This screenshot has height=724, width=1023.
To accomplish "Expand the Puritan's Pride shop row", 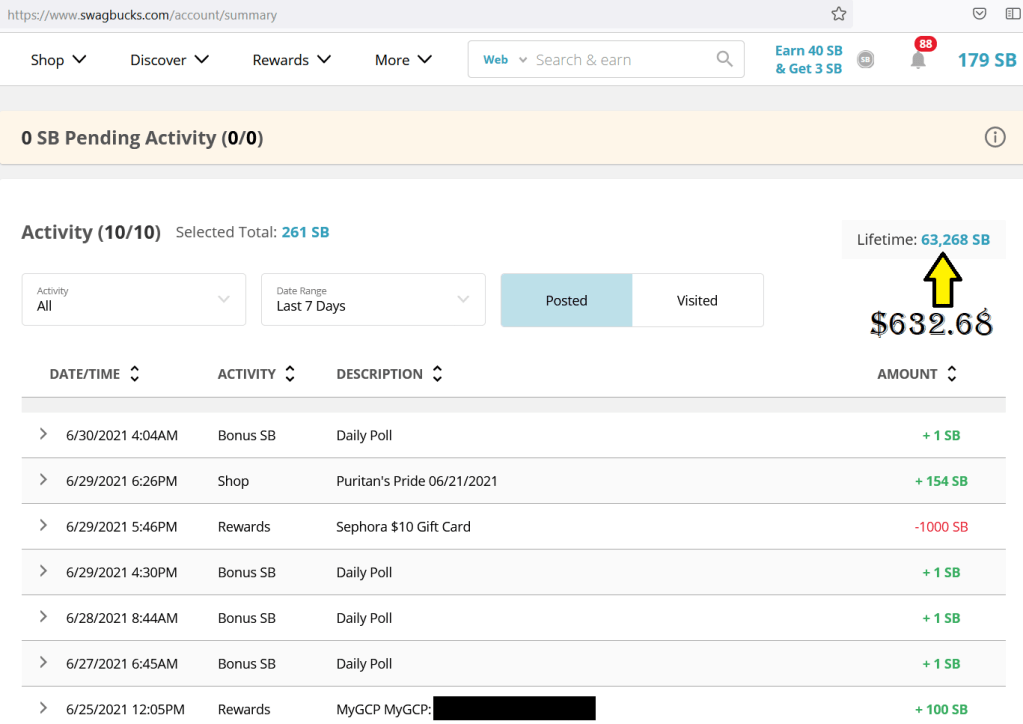I will click(43, 480).
